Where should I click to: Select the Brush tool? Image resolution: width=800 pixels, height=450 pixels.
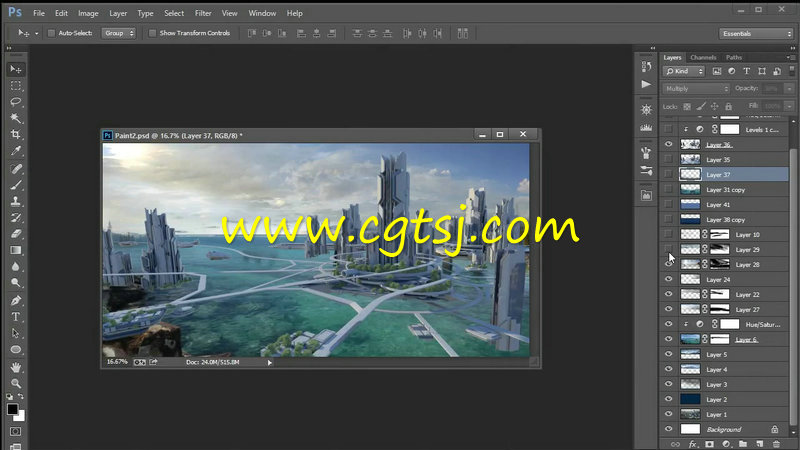[x=16, y=185]
